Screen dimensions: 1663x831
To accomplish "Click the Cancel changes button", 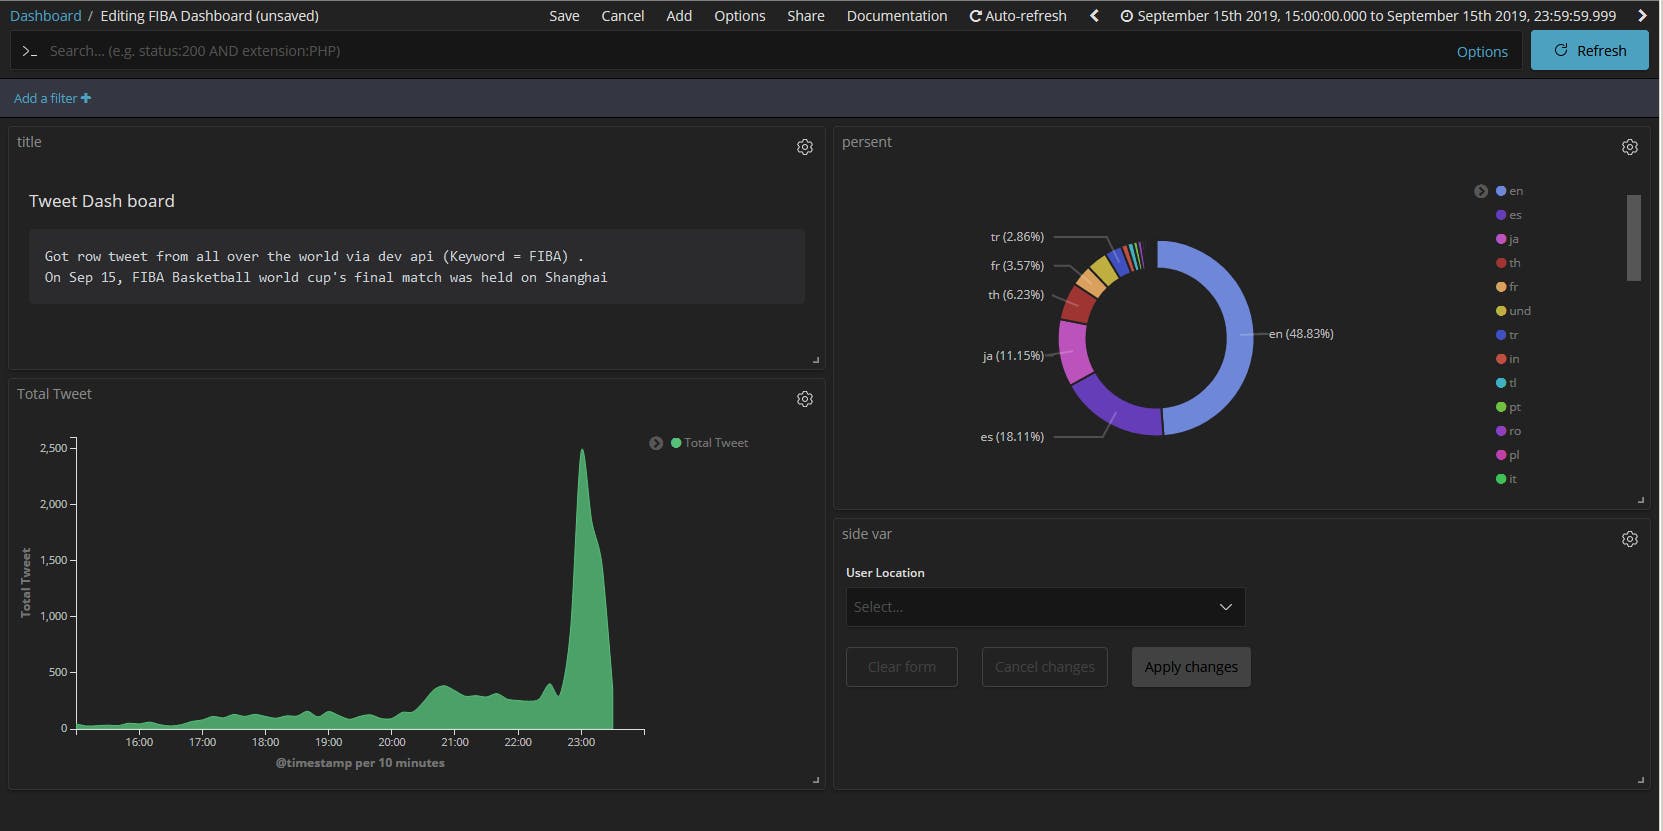I will 1045,667.
